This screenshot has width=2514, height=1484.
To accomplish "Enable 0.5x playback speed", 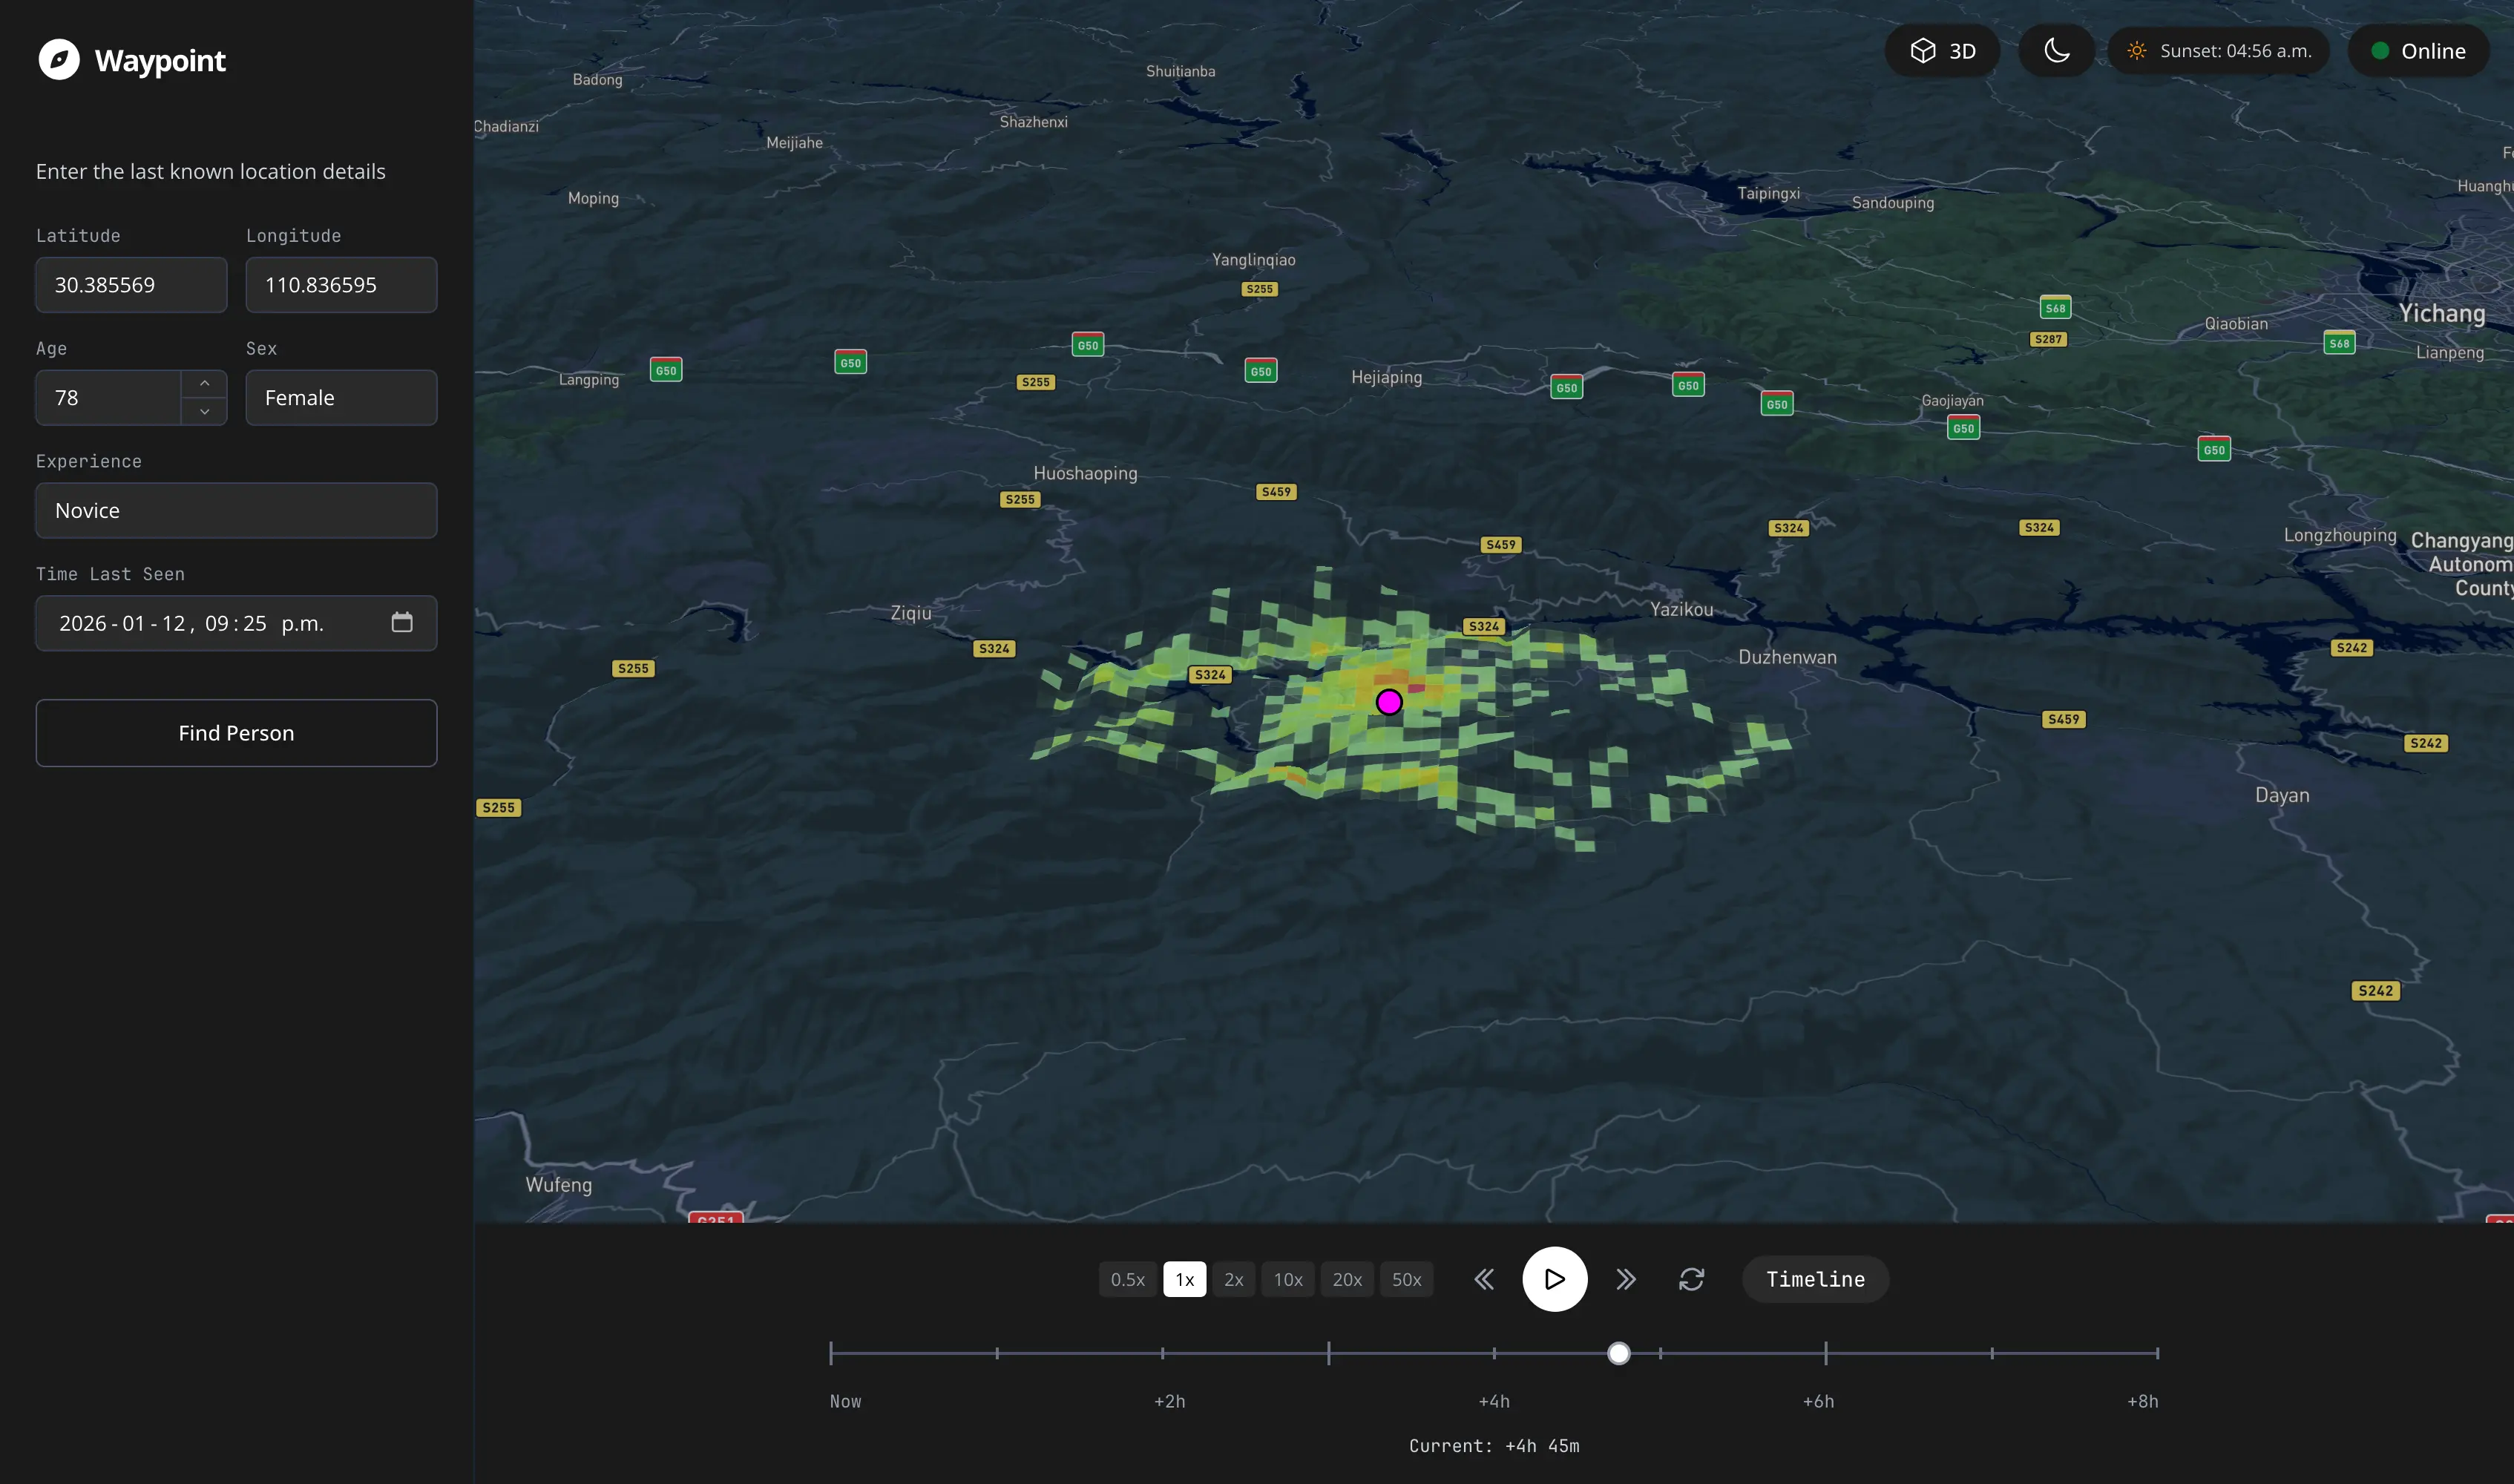I will [1128, 1279].
